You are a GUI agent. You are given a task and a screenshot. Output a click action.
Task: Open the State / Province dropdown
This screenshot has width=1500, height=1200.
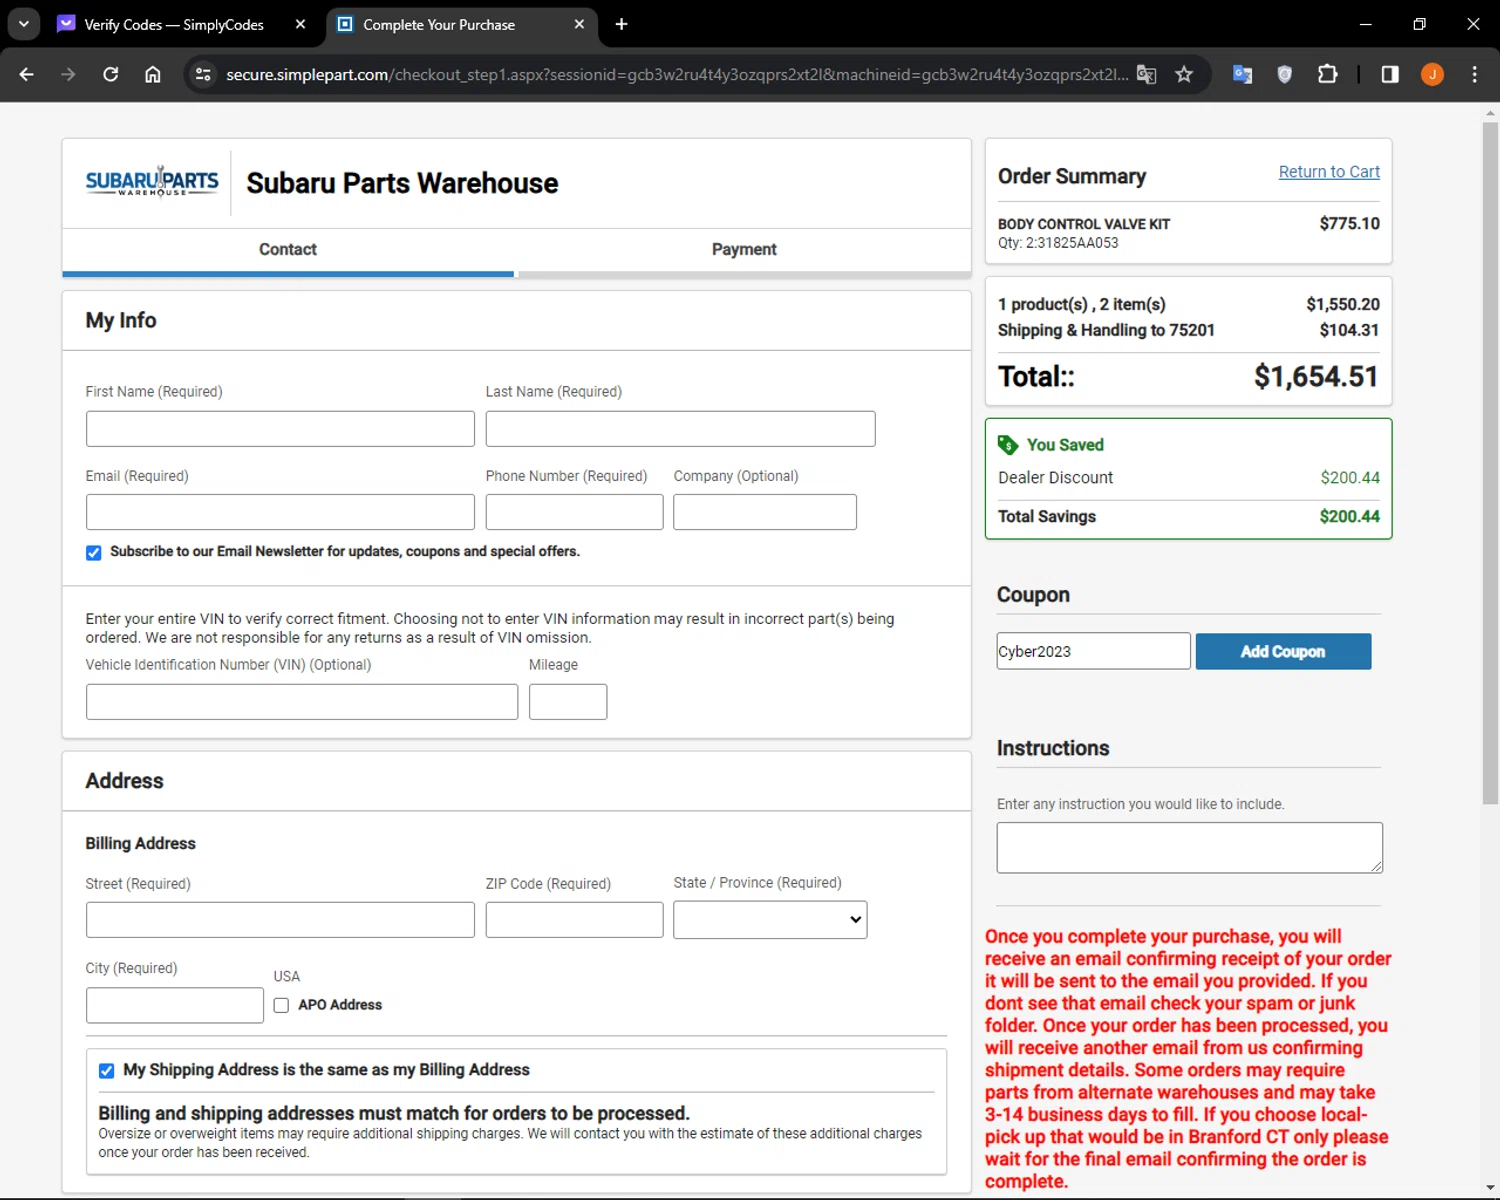pyautogui.click(x=770, y=920)
